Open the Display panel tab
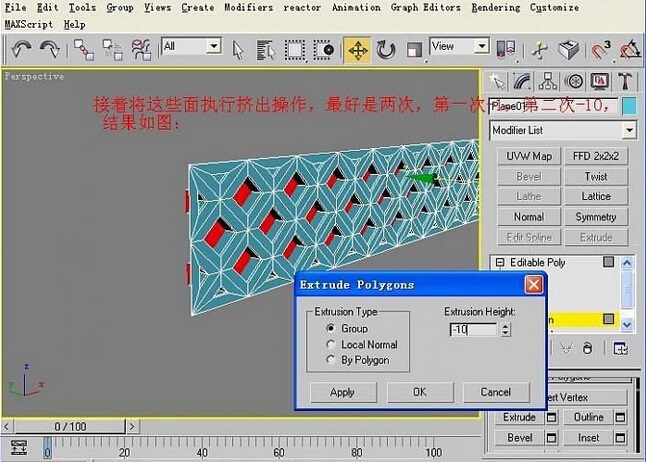This screenshot has height=462, width=646. 599,82
